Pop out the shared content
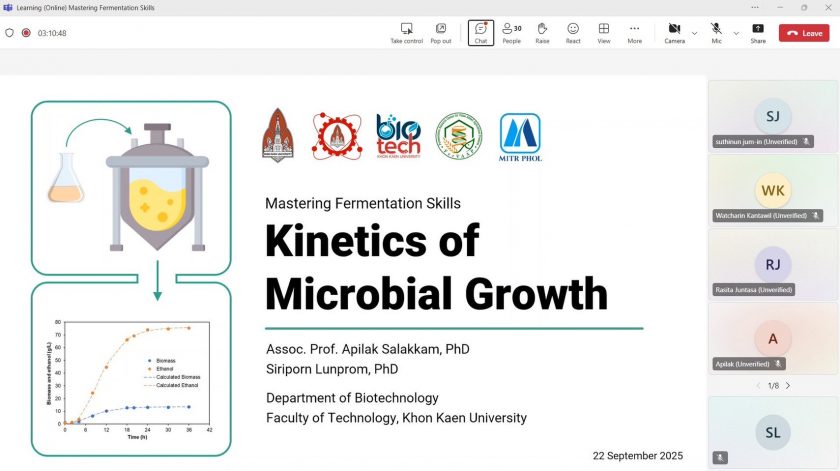The height and width of the screenshot is (471, 840). click(x=440, y=33)
